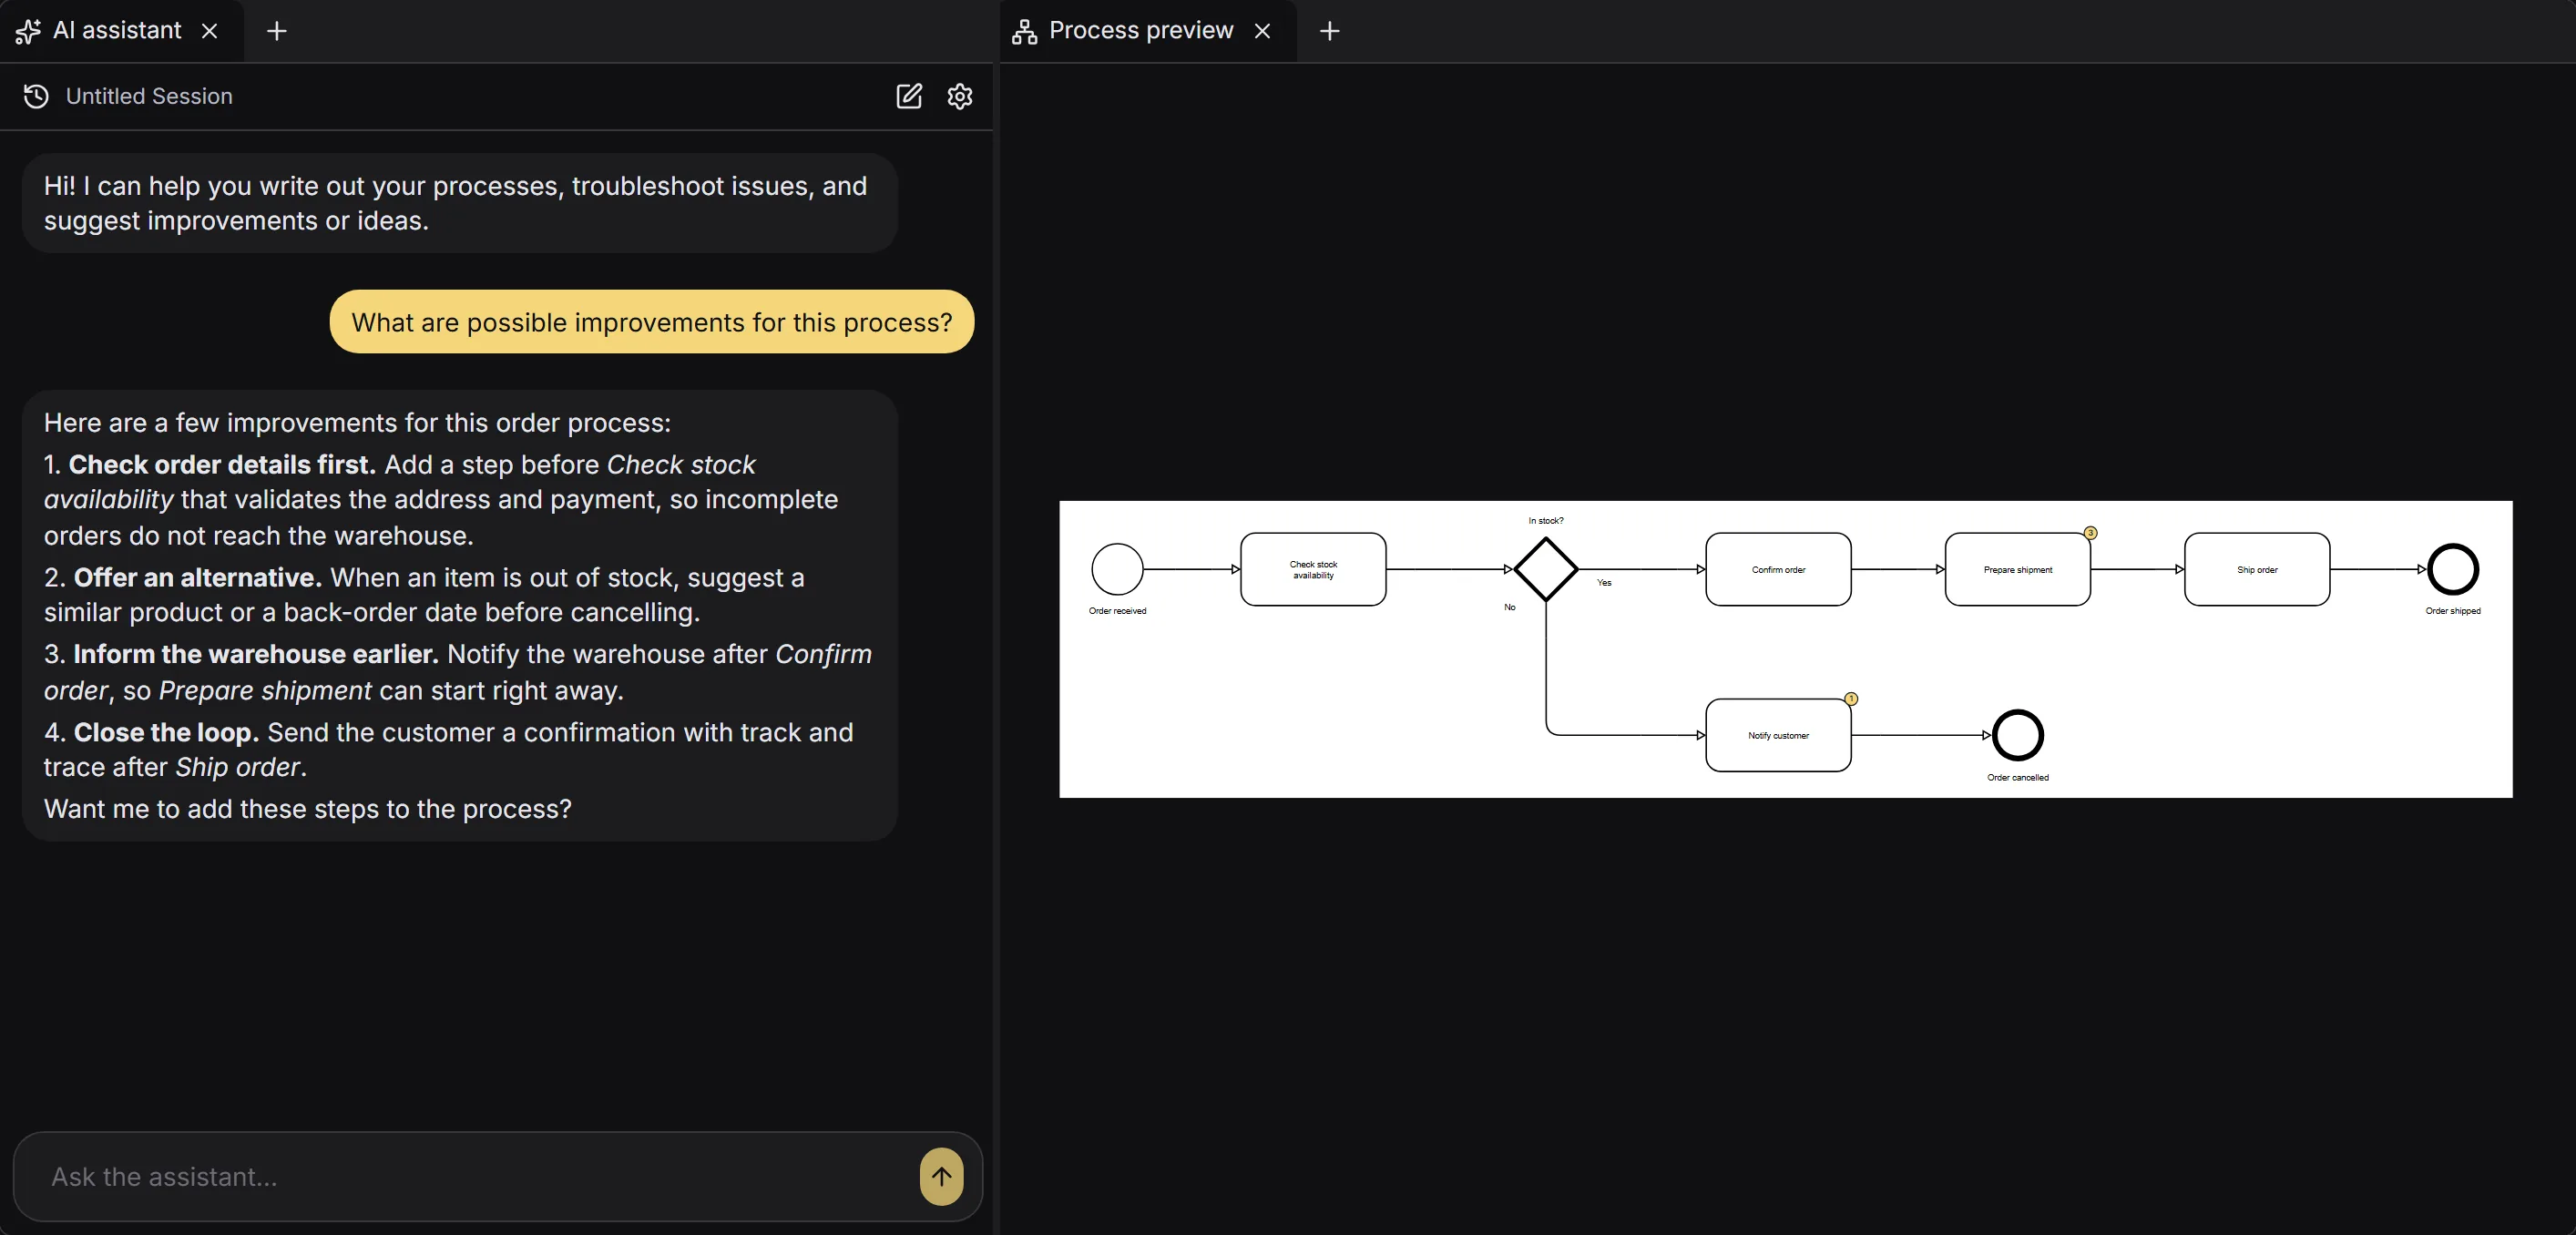Close the Process preview tab
This screenshot has width=2576, height=1235.
click(x=1262, y=31)
